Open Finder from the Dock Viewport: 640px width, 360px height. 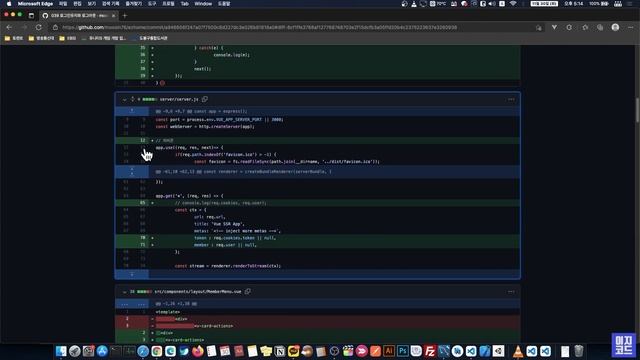[x=61, y=351]
